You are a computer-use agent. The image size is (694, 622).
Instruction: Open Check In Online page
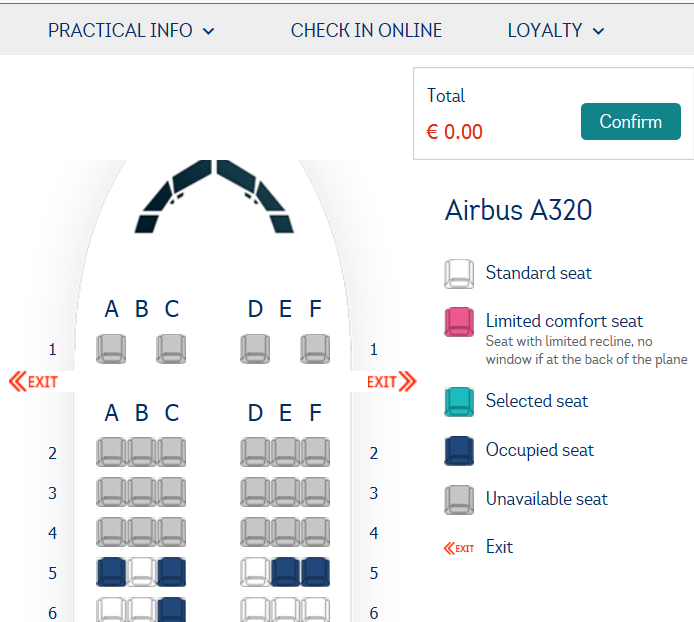(366, 31)
